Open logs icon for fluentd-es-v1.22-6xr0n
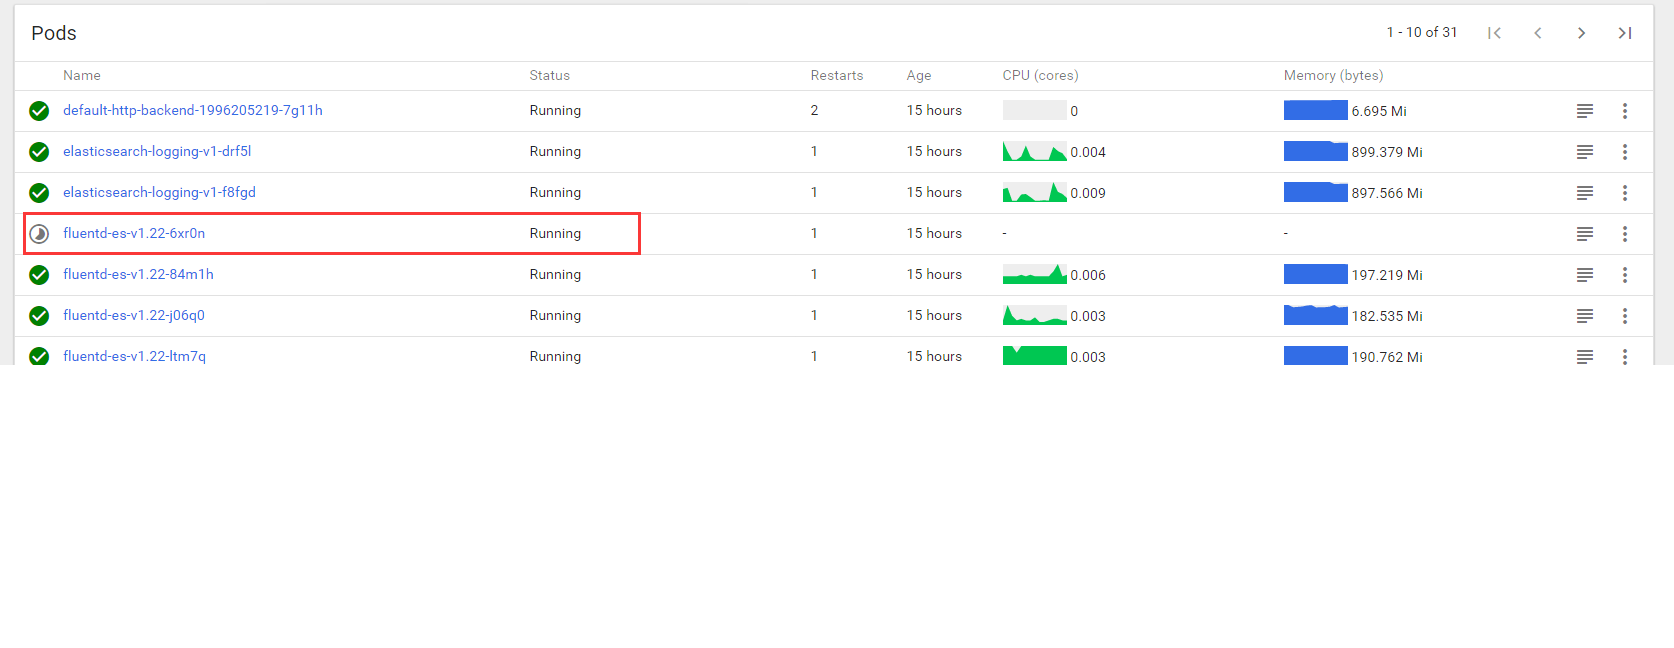This screenshot has height=648, width=1674. pos(1585,234)
